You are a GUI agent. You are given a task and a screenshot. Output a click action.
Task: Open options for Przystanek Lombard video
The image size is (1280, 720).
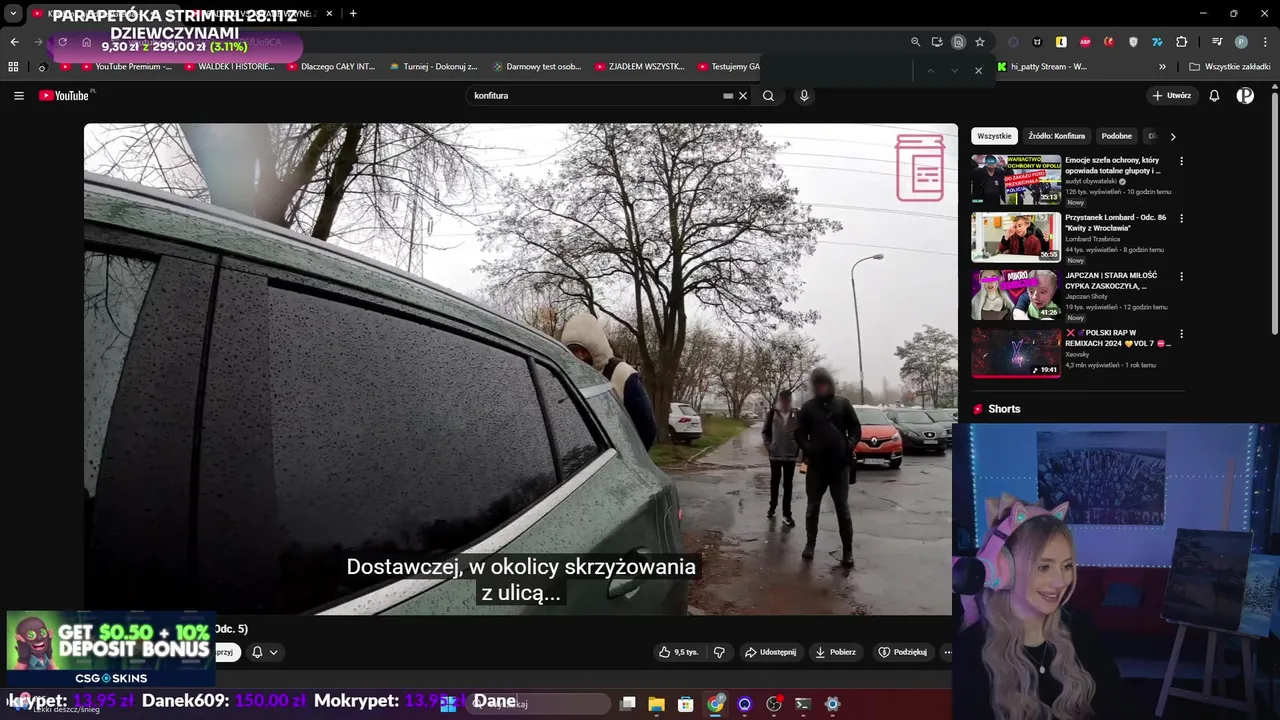1181,218
